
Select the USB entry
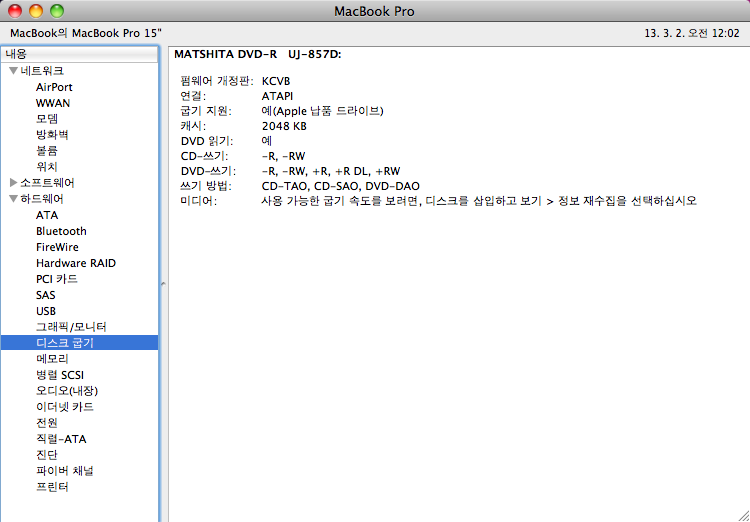click(x=46, y=311)
